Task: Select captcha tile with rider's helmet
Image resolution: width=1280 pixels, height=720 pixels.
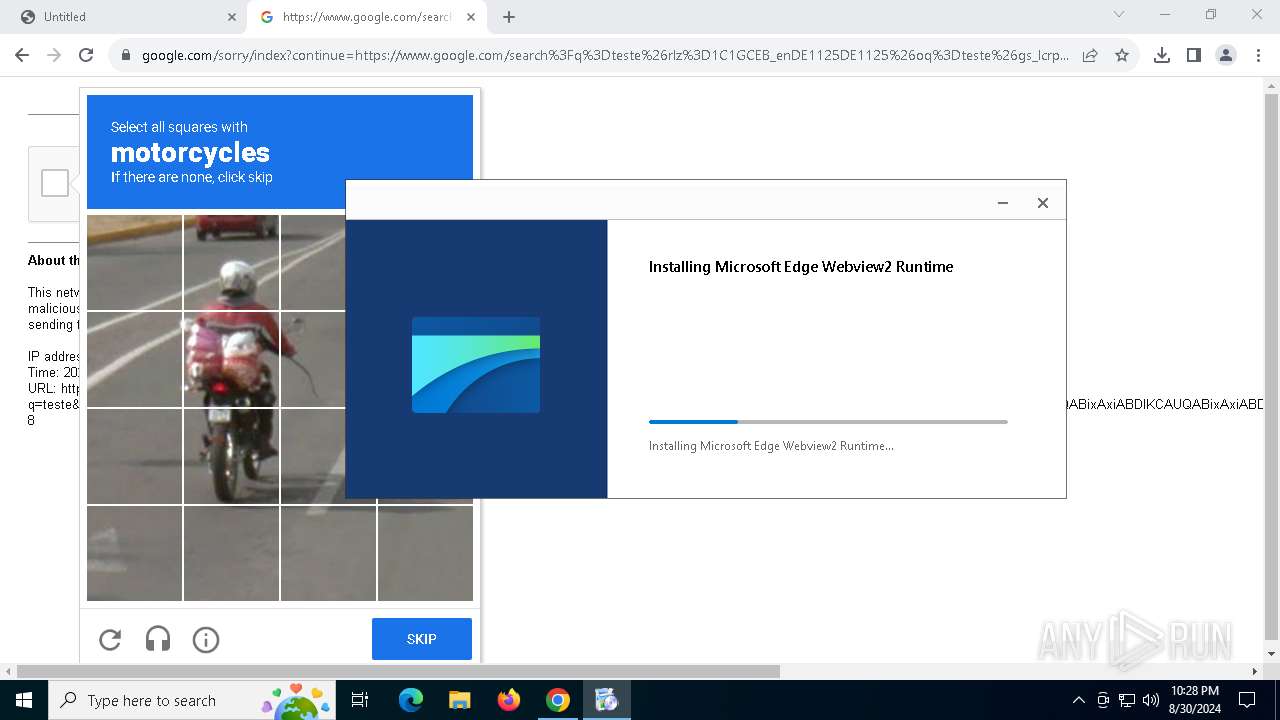Action: [x=232, y=262]
